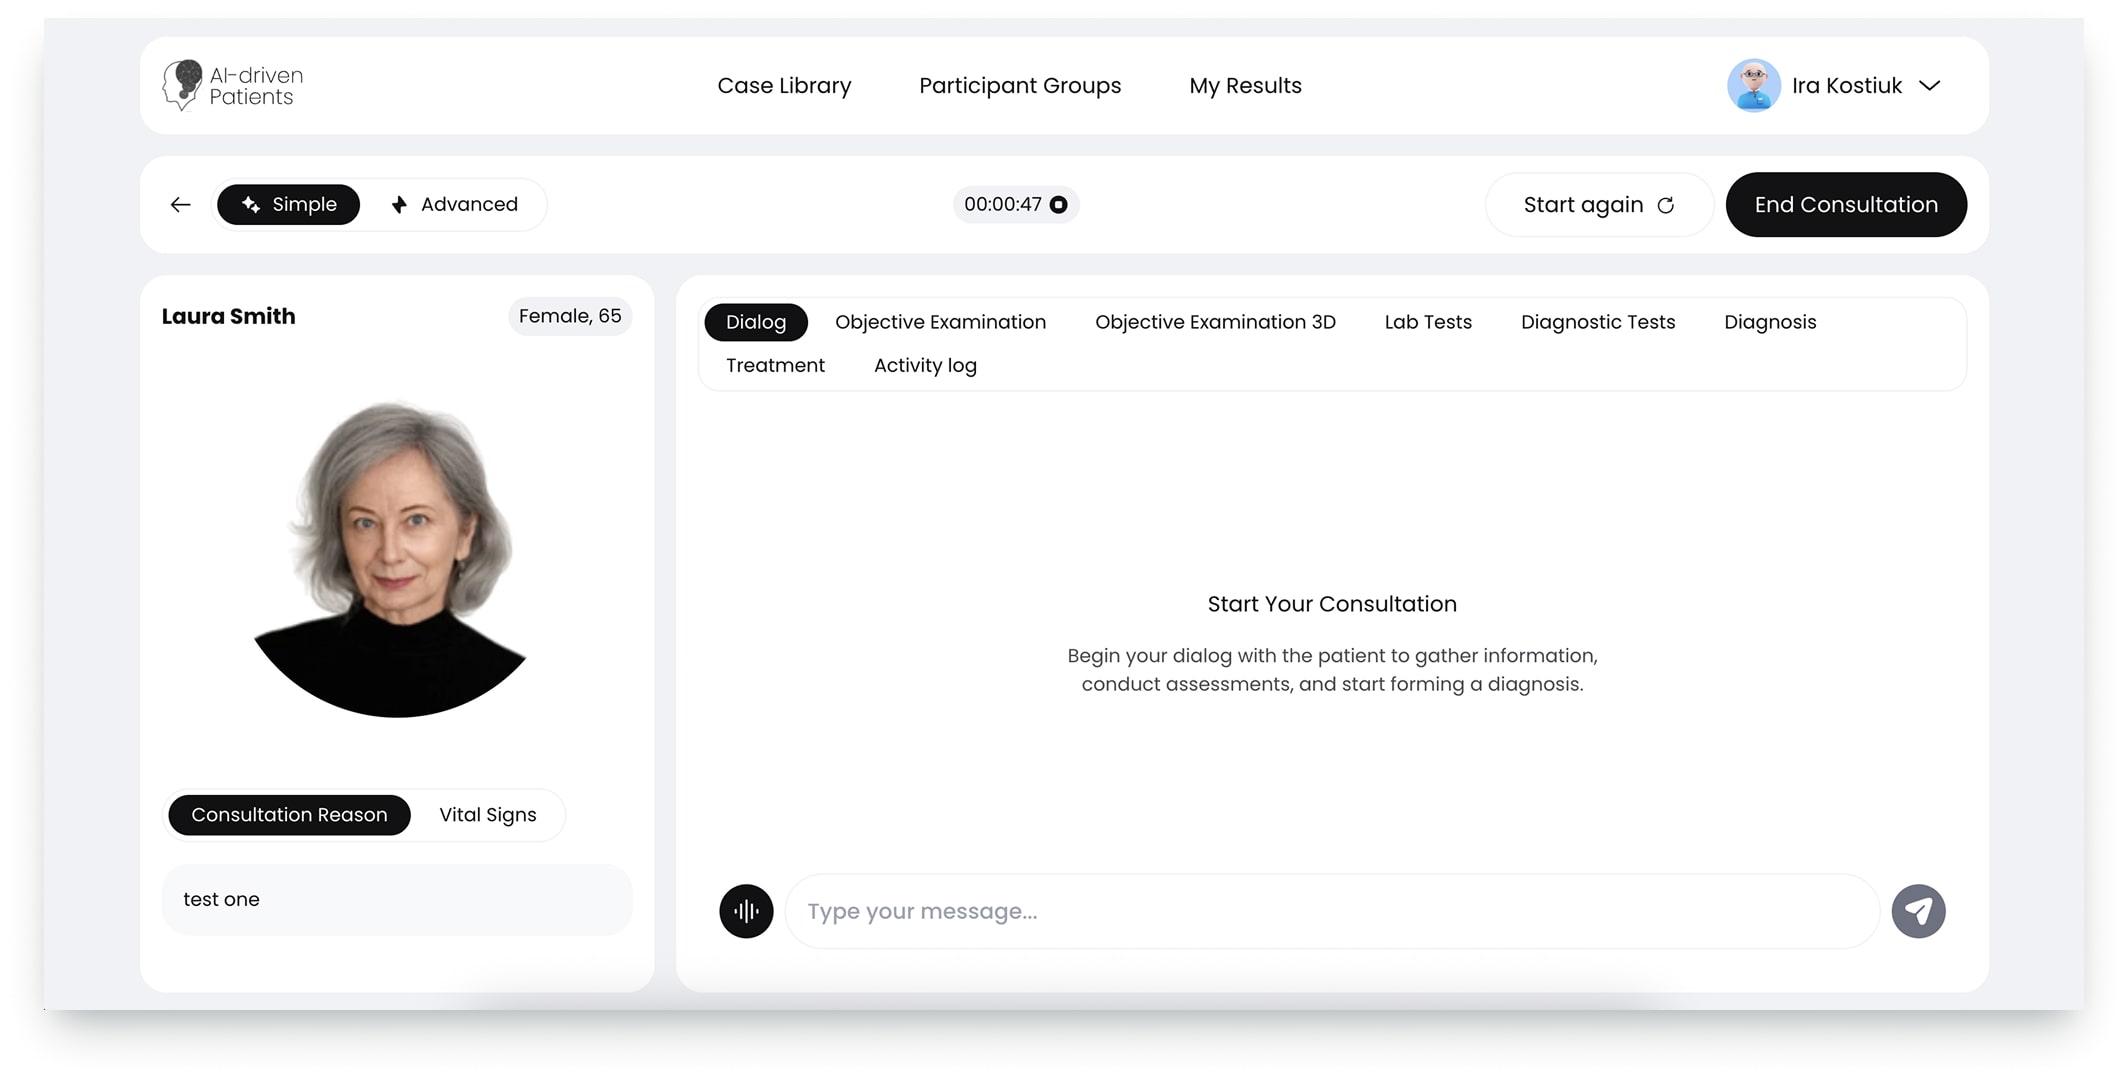Screen dimensions: 2128x1080
Task: Click the Type your message input field
Action: point(1330,911)
